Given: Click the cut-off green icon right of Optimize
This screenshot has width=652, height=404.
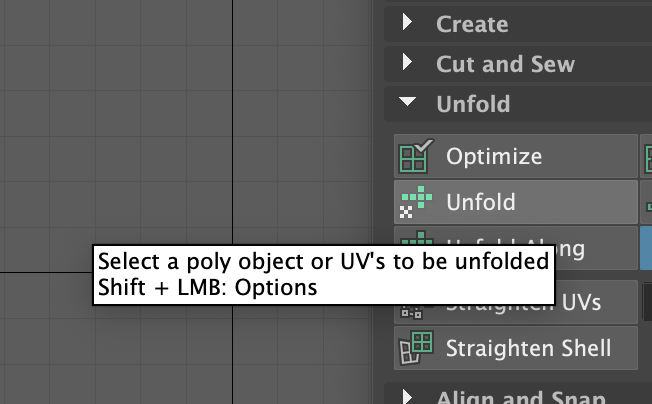Looking at the screenshot, I should point(648,156).
